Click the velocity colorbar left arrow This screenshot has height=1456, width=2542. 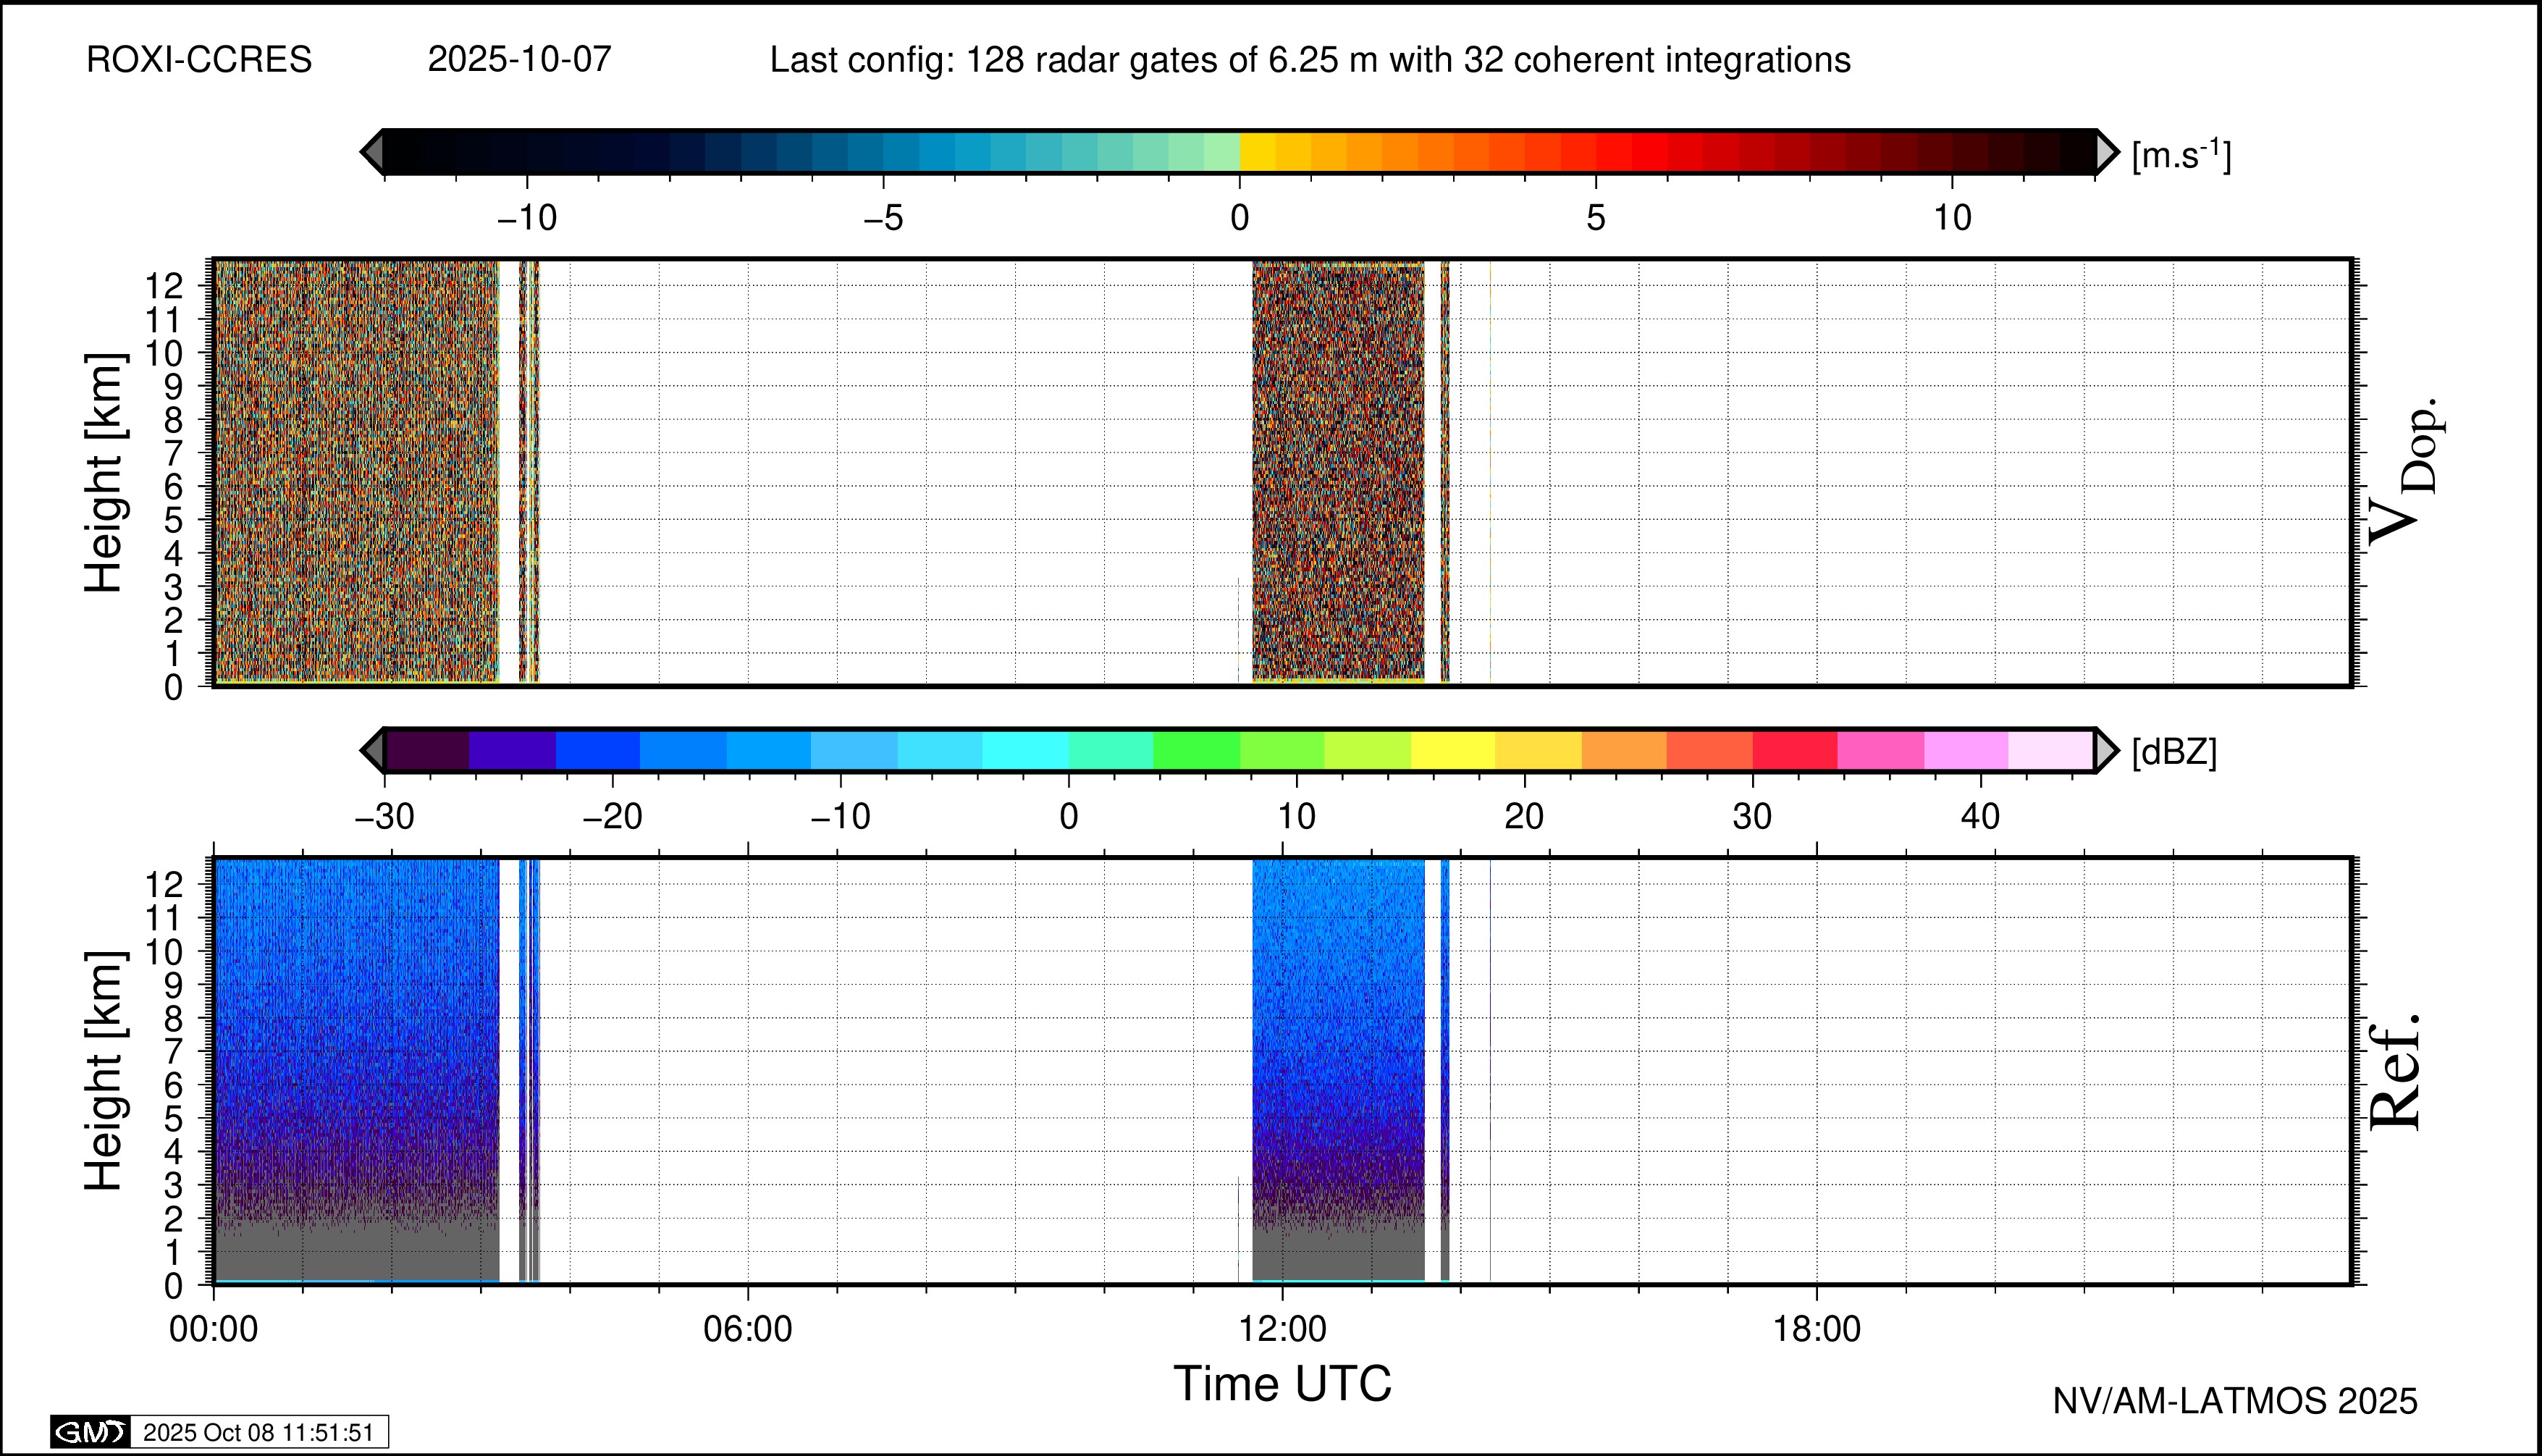point(372,152)
